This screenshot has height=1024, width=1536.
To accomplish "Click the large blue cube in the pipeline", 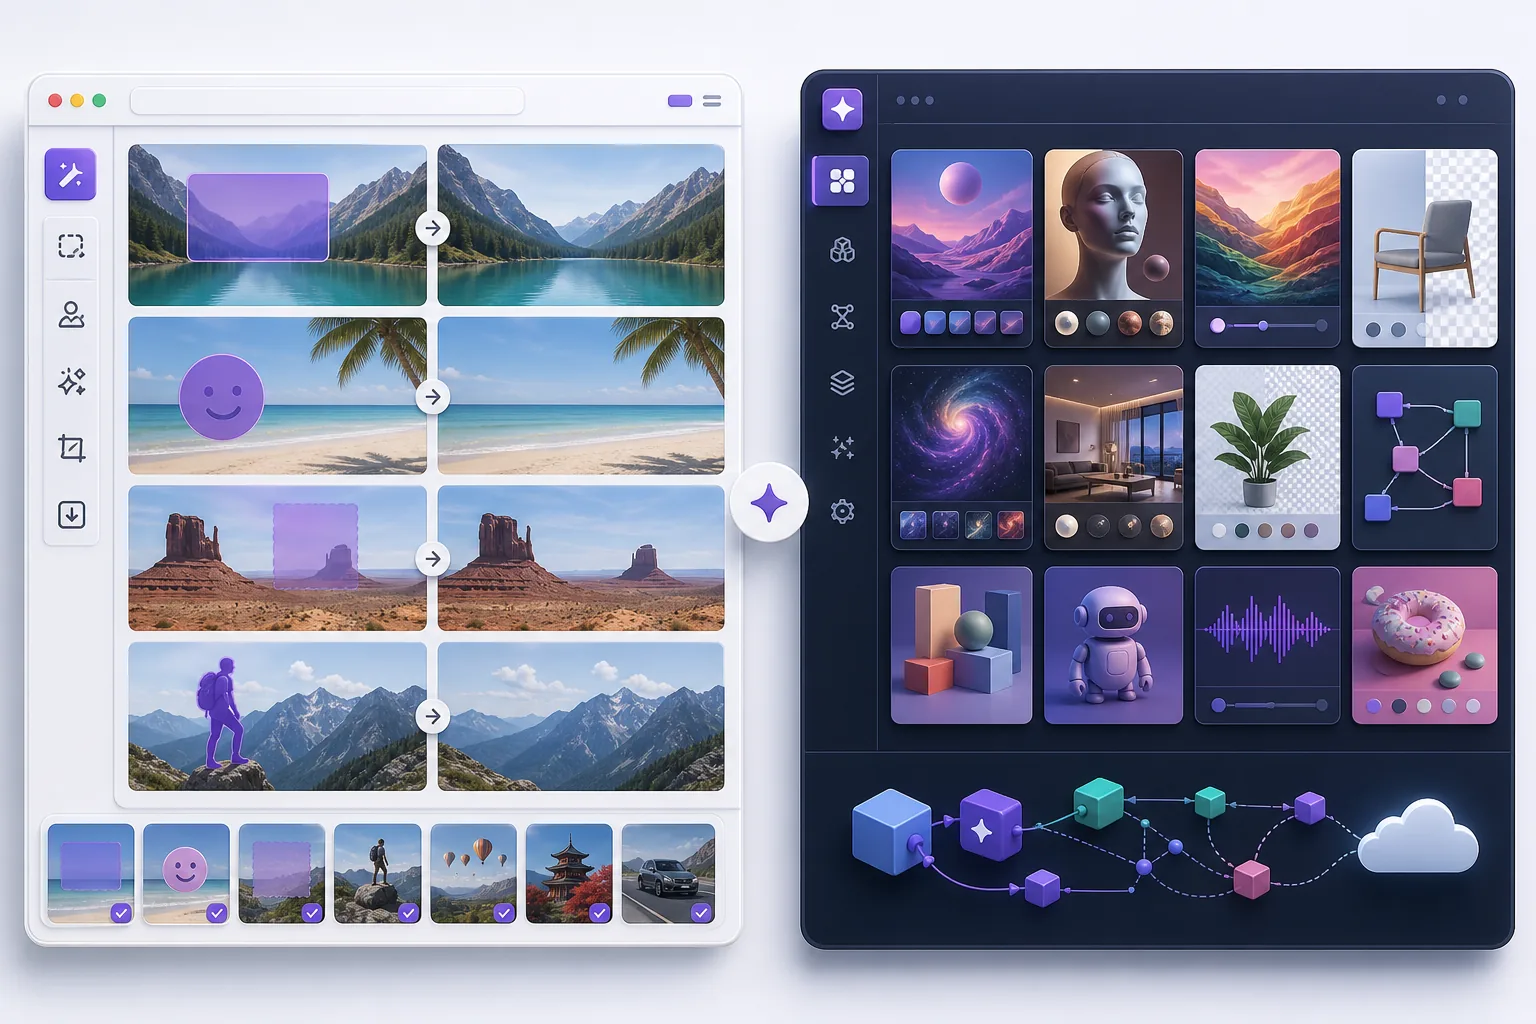I will pyautogui.click(x=891, y=831).
